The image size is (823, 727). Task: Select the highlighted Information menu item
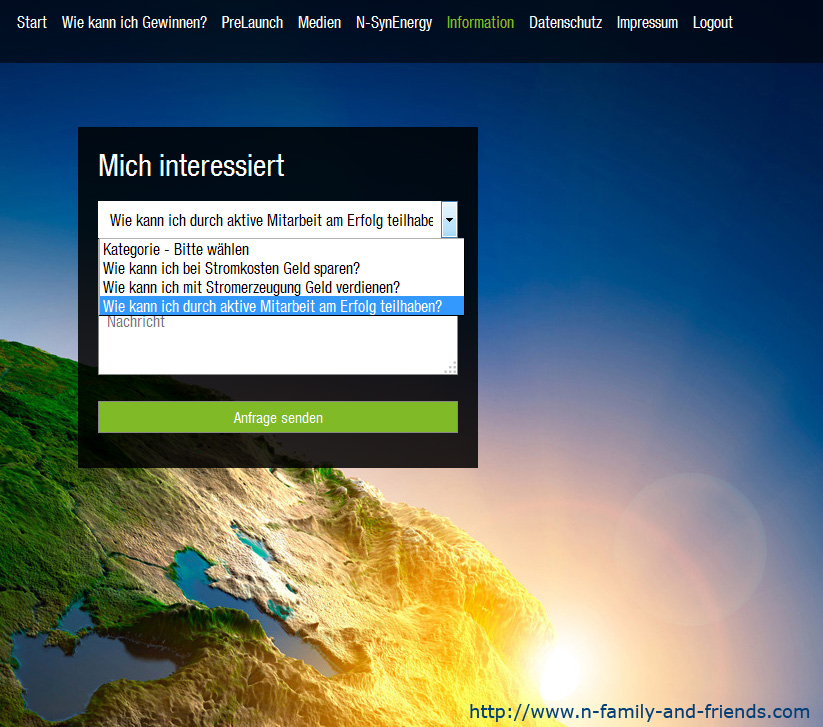(480, 22)
